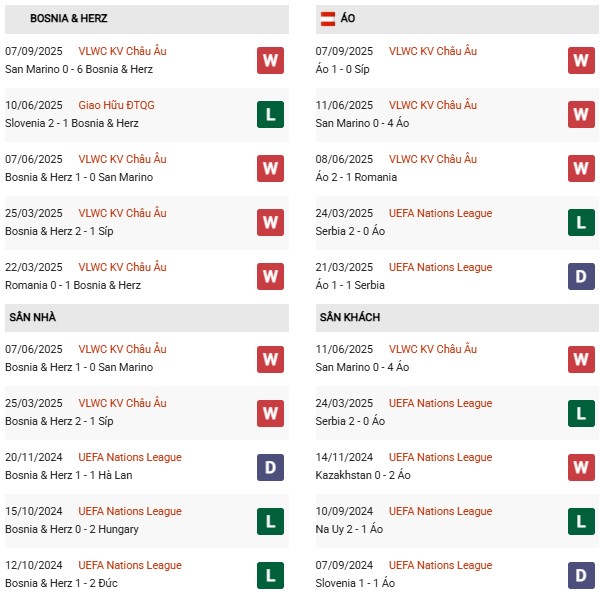600x600 pixels.
Task: Click the W badge for Áo 1-0 Síp
Action: (x=581, y=60)
